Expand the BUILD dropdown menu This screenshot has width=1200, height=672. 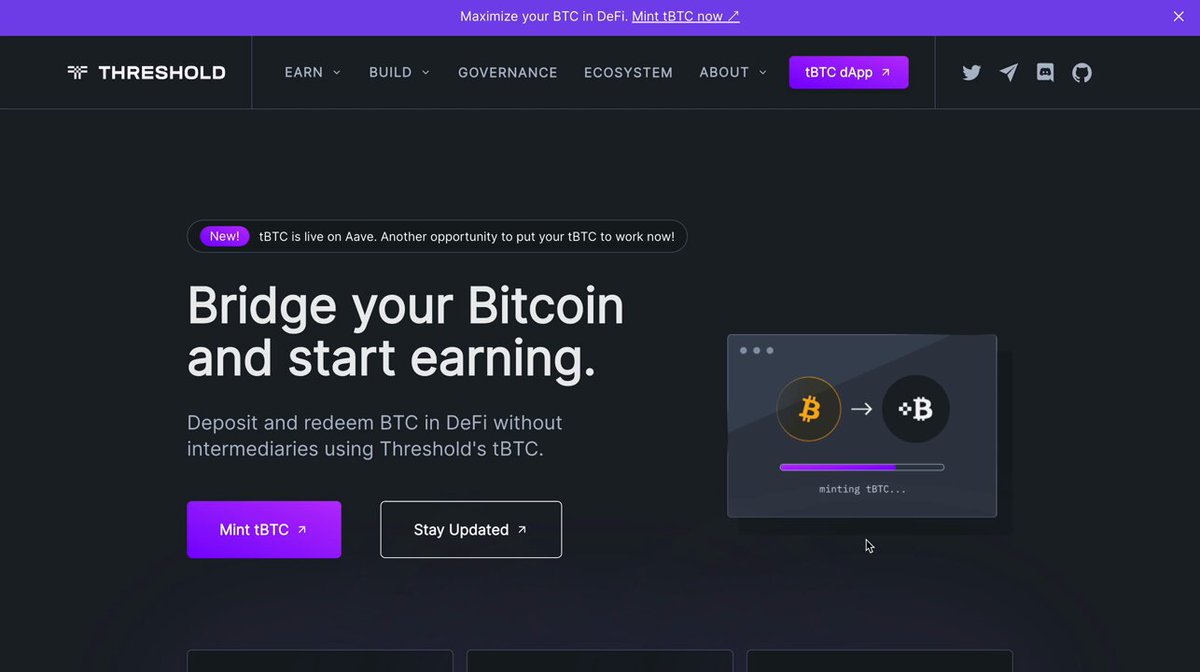click(x=400, y=73)
